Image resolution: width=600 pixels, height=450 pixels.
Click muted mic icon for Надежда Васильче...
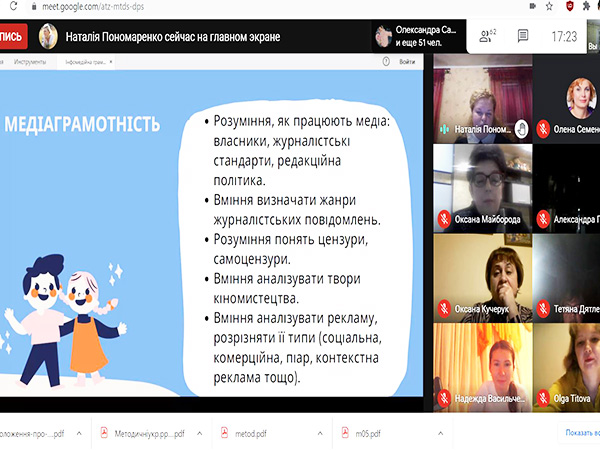pos(444,398)
